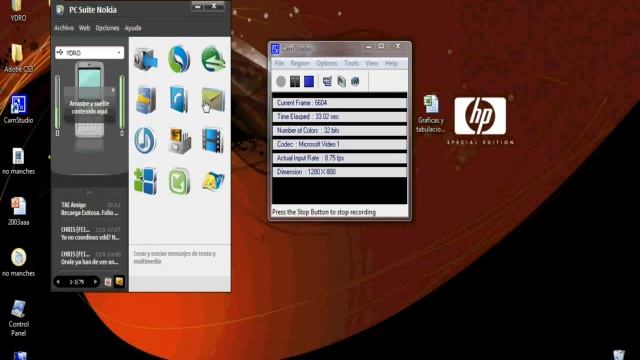Click the CamStudio Record button
Screen dimensions: 640x360
coord(281,82)
